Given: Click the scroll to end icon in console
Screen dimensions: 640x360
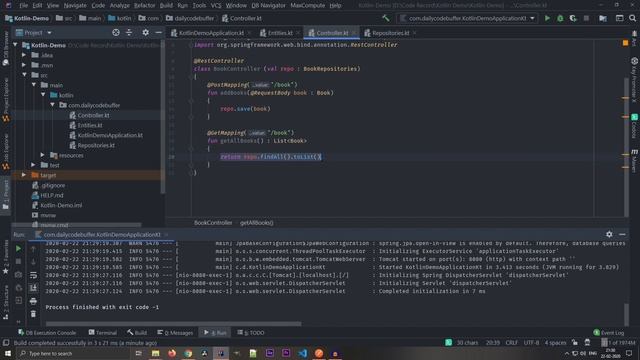Looking at the screenshot, I should pos(33,288).
